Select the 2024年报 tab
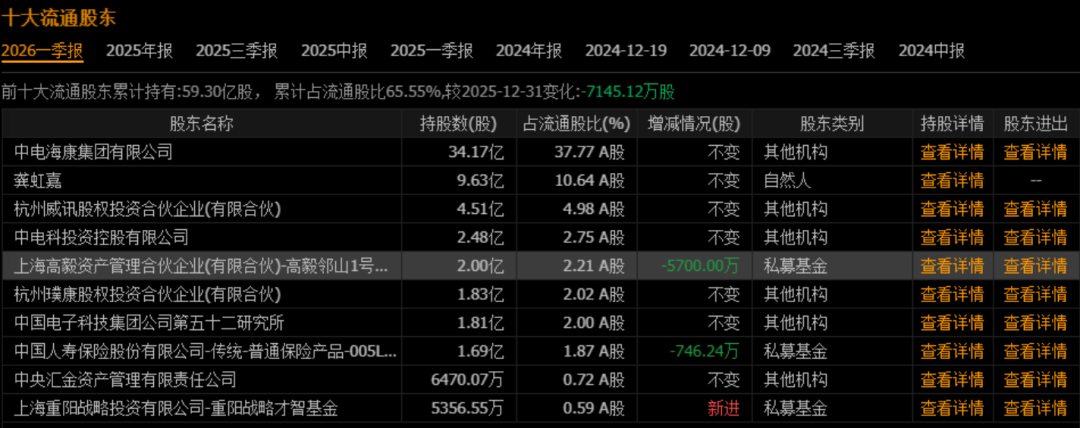This screenshot has height=428, width=1080. click(529, 50)
